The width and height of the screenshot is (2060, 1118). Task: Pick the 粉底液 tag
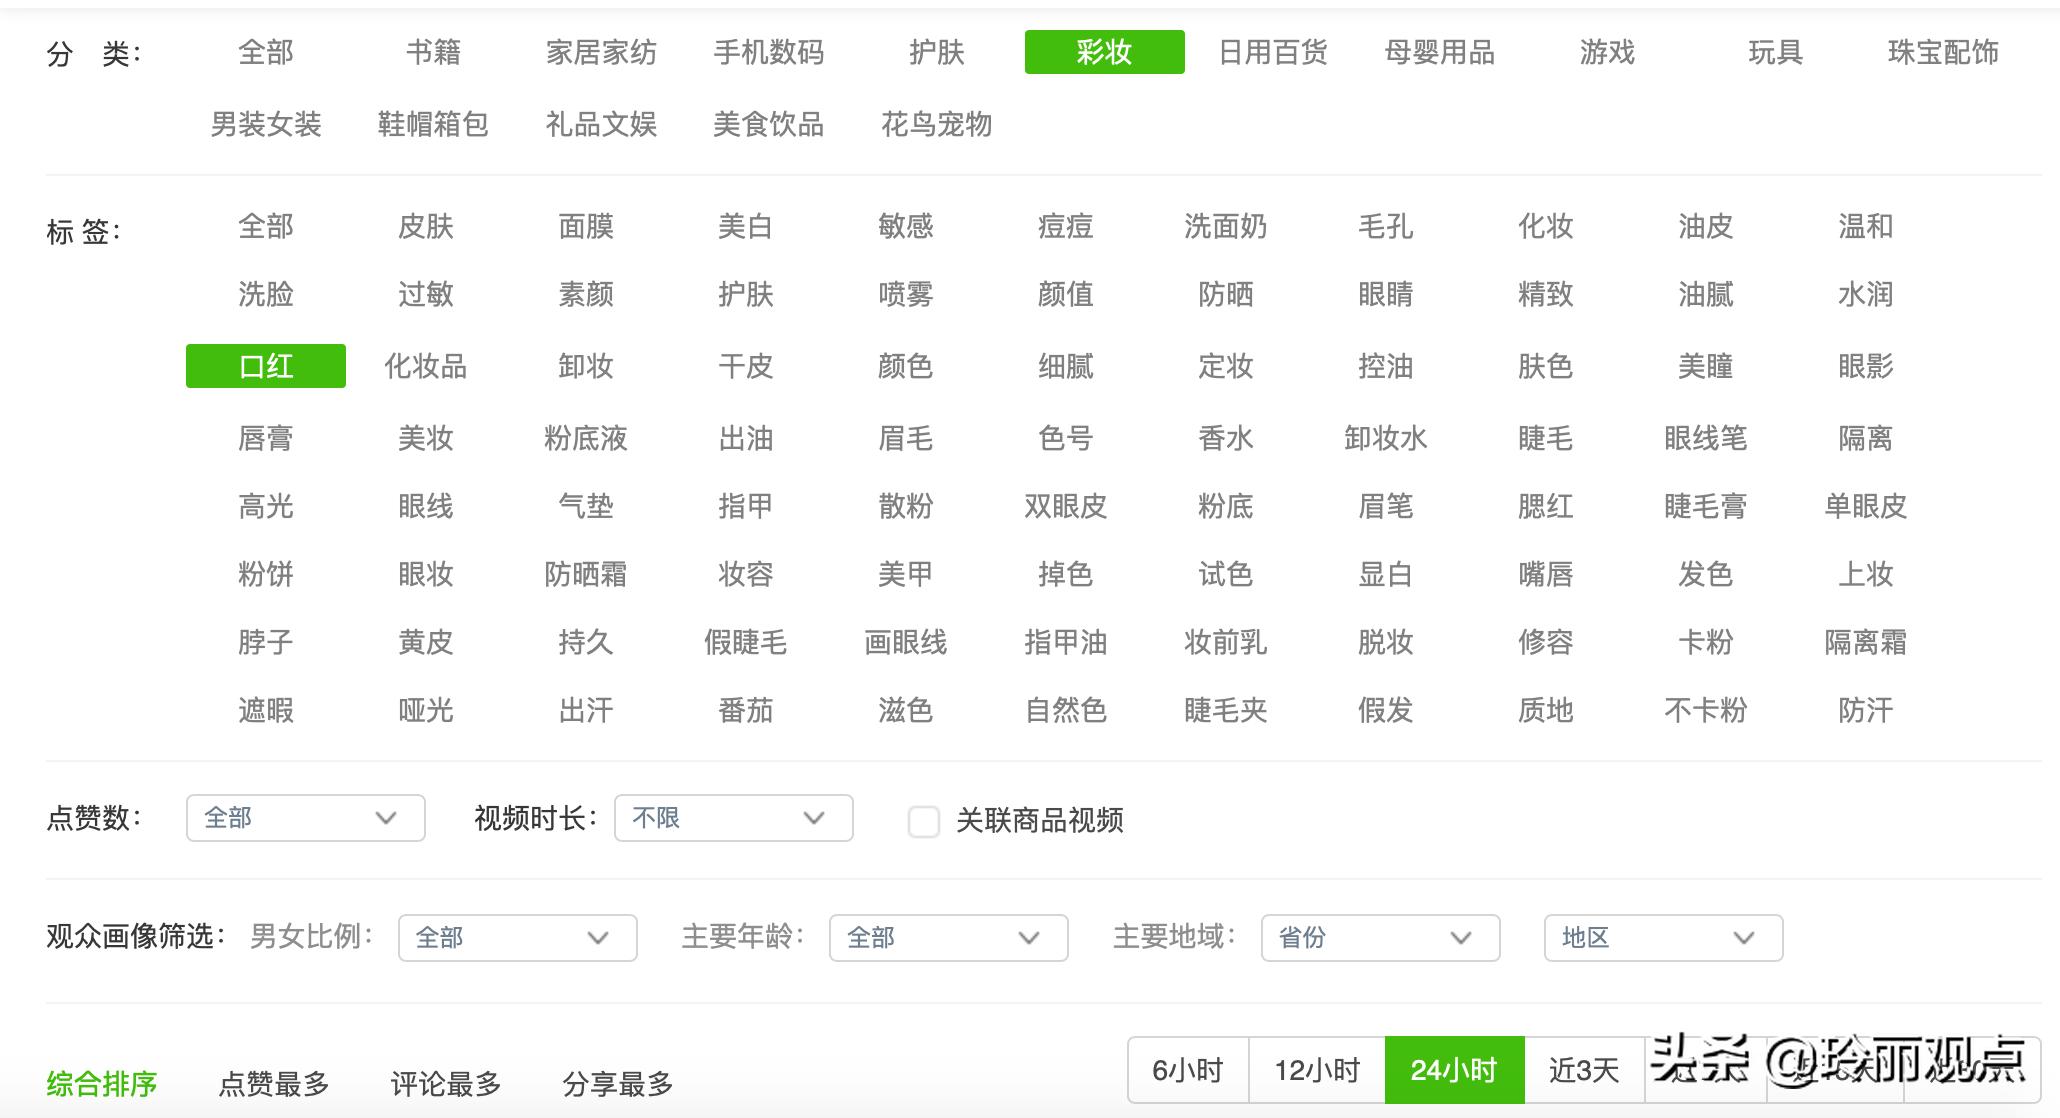(586, 438)
